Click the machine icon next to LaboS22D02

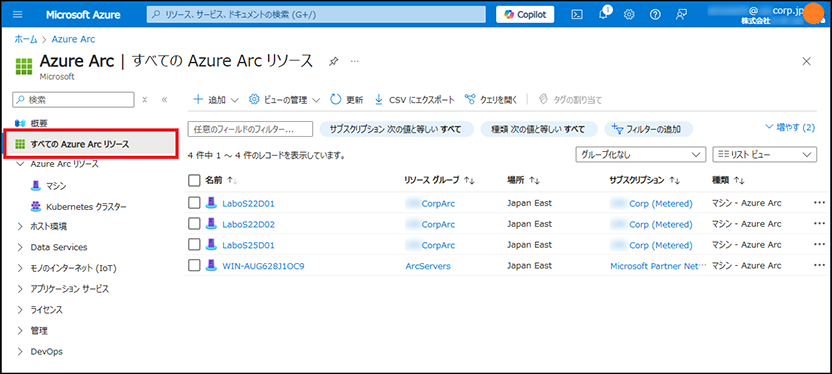click(211, 224)
